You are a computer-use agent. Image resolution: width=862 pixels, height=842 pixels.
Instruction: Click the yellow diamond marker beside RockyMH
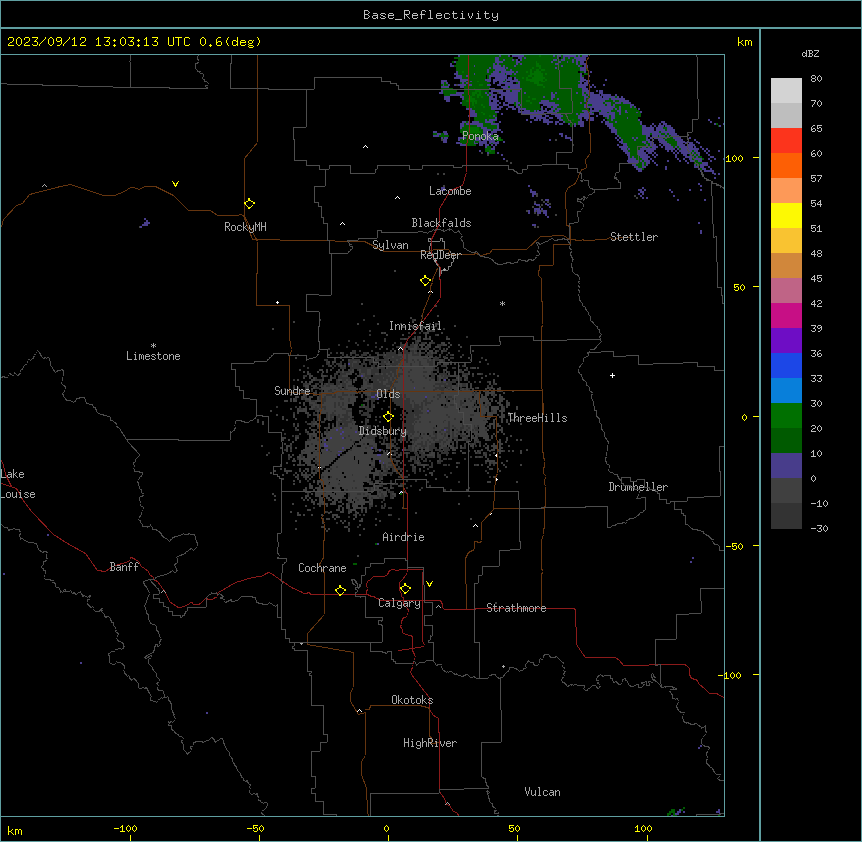point(250,204)
